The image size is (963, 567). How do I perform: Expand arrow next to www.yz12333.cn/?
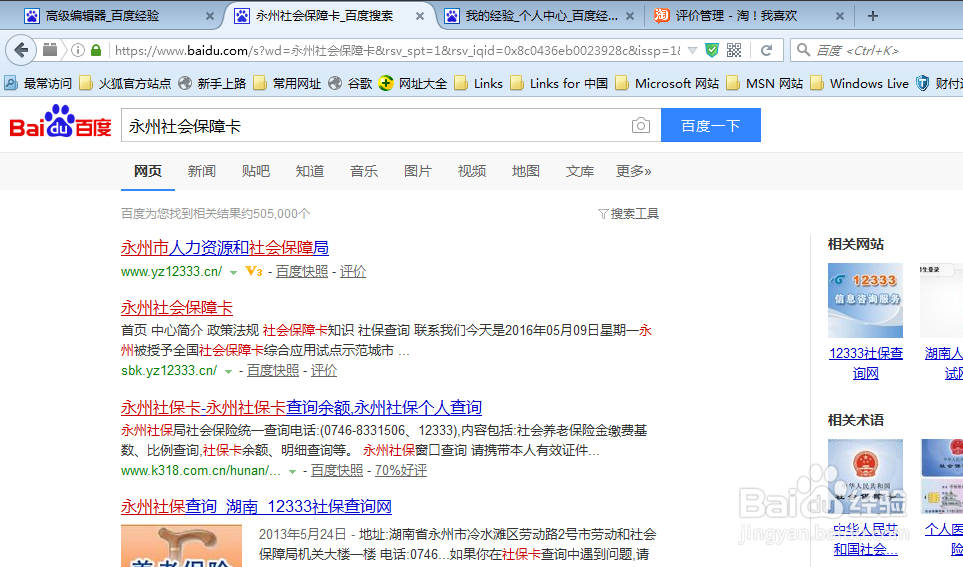click(233, 272)
